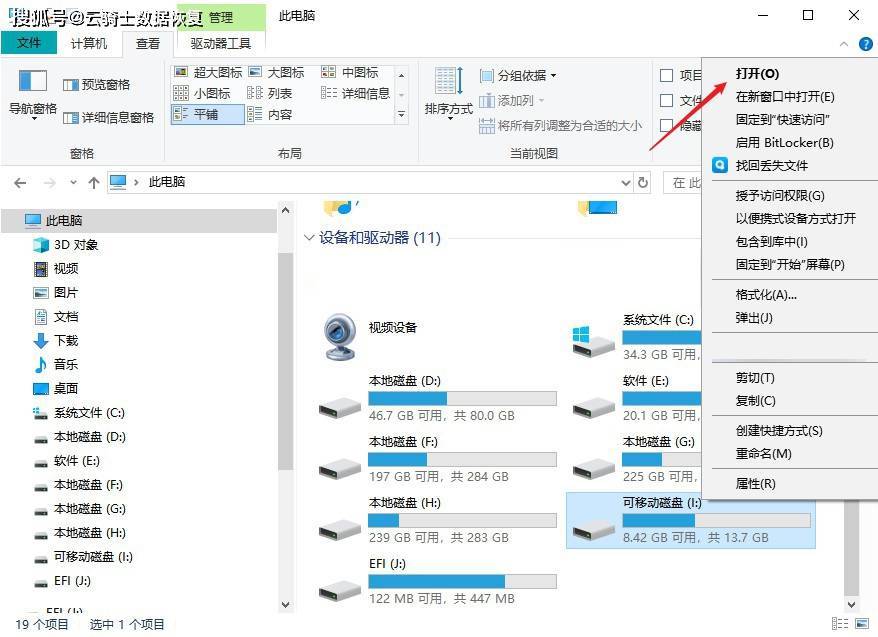Toggle the 文件扩展名 checkbox
Screen dimensions: 878x637
(666, 101)
